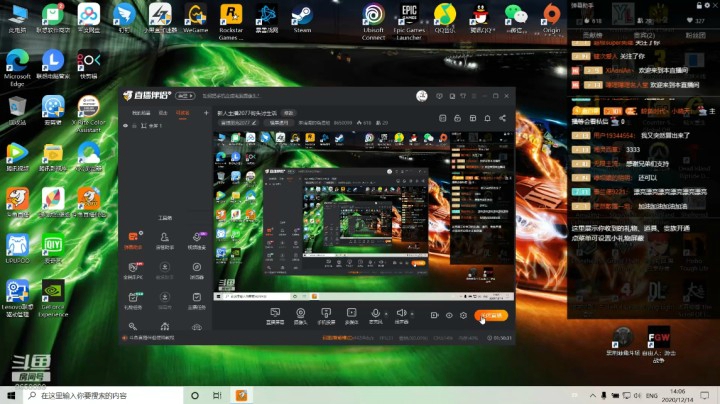Open the dropdown beside the microphone icon
Viewport: 720px width, 404px height.
pyautogui.click(x=386, y=314)
